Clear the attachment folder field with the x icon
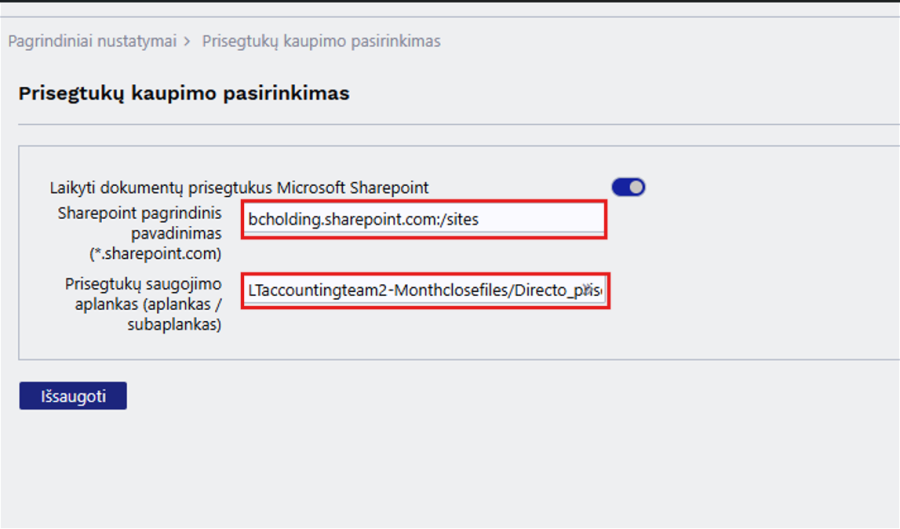Viewport: 900px width, 529px height. click(x=589, y=289)
